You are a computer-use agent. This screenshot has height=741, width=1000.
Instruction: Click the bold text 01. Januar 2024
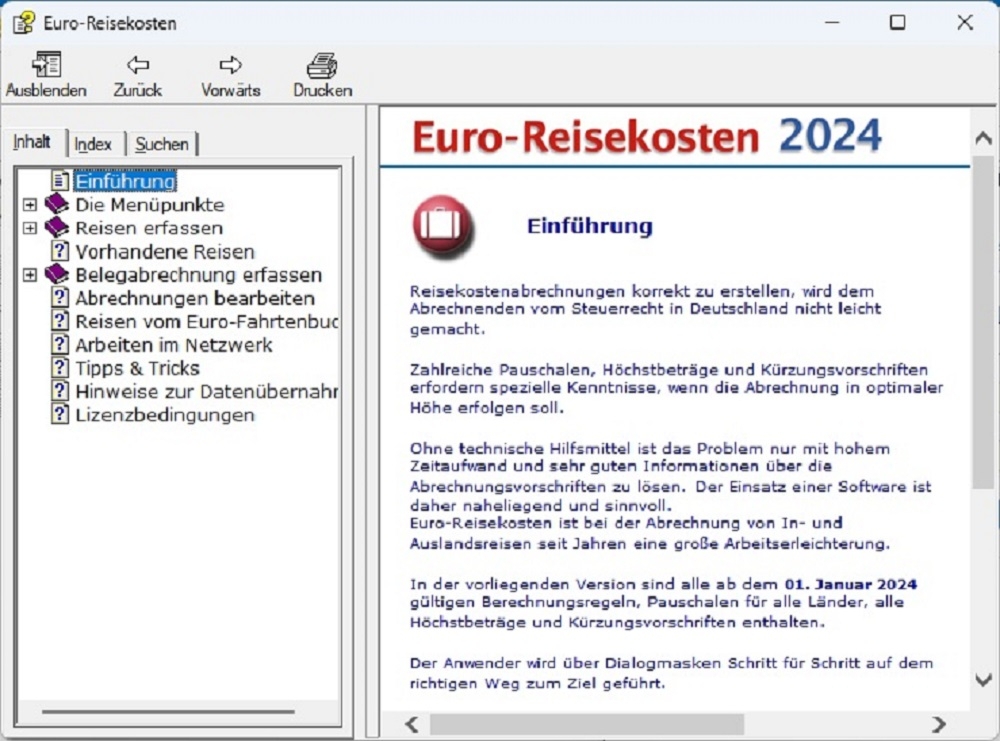click(x=851, y=584)
